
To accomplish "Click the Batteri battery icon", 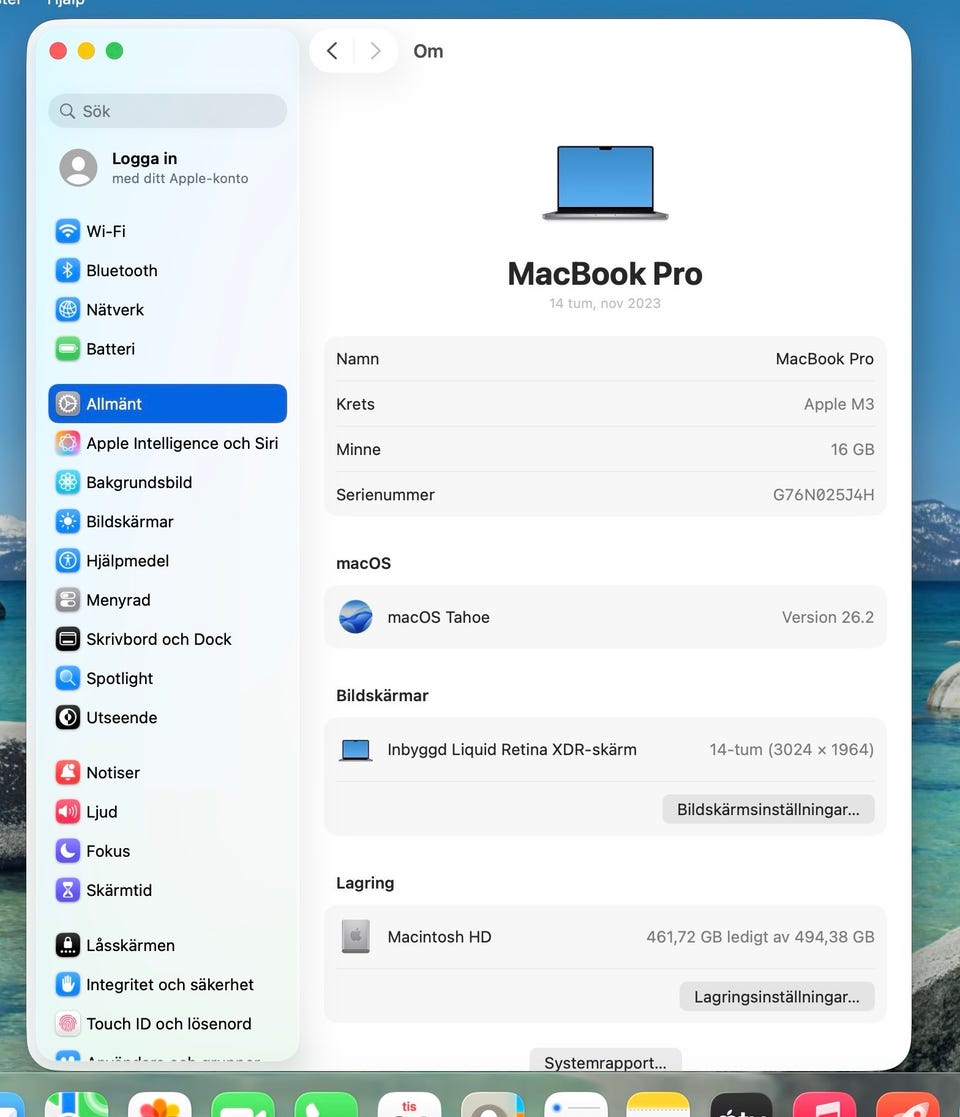I will (67, 349).
